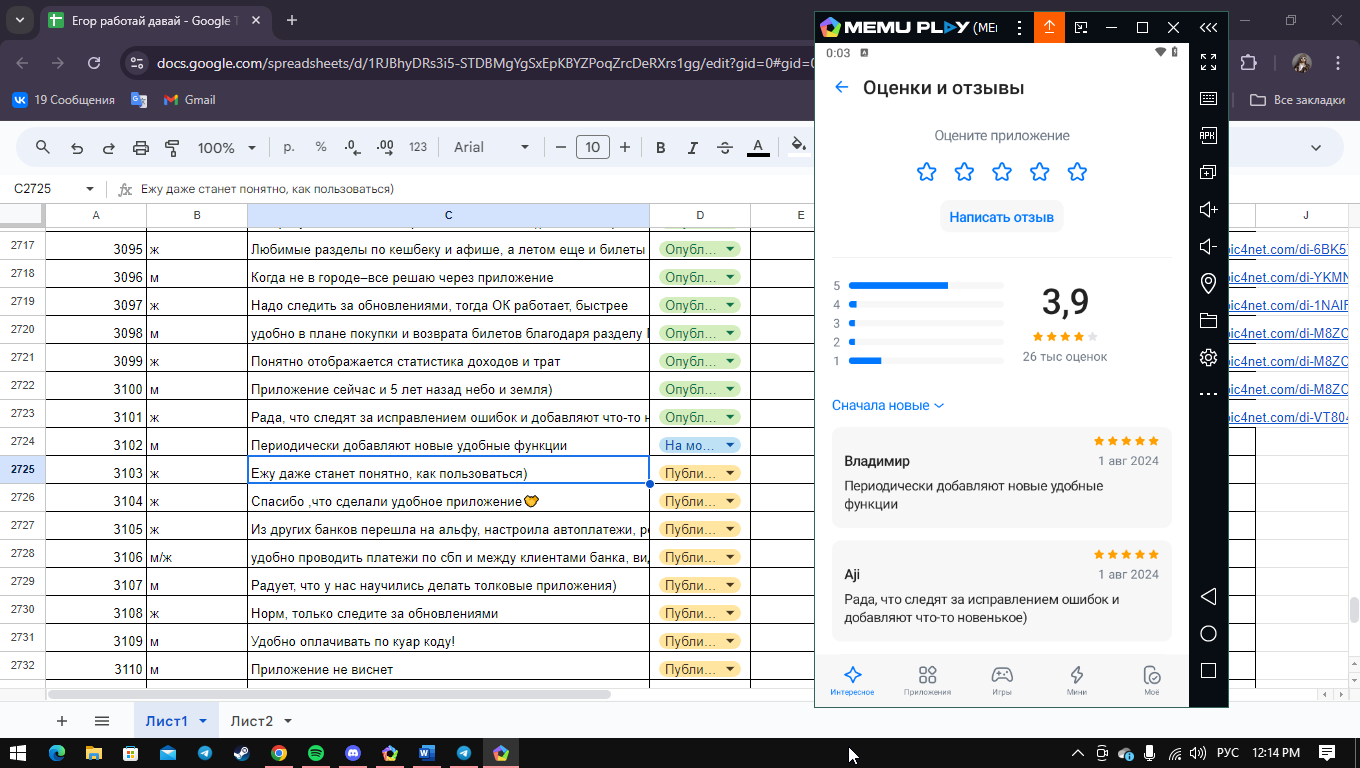Click the print icon in Sheets toolbar

[x=141, y=148]
